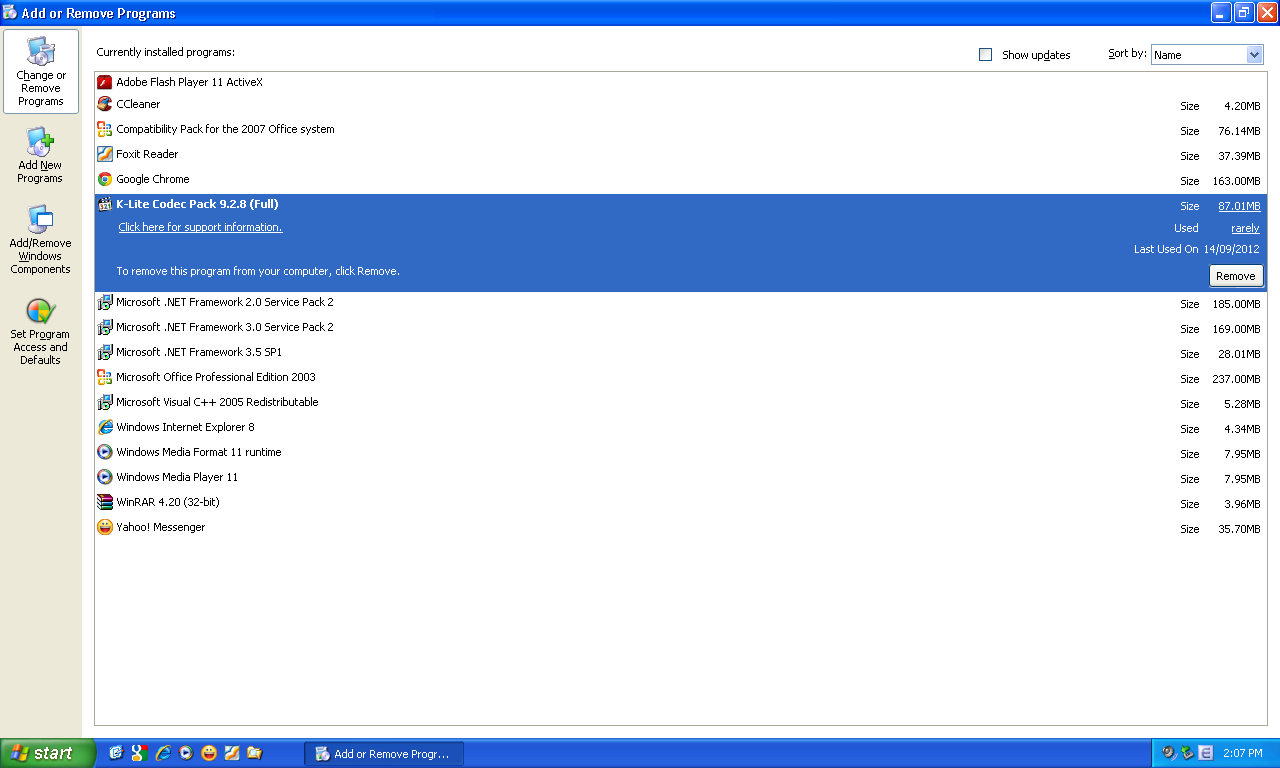This screenshot has width=1280, height=768.
Task: Click the 'E' tray icon beside the clock
Action: tap(1206, 753)
